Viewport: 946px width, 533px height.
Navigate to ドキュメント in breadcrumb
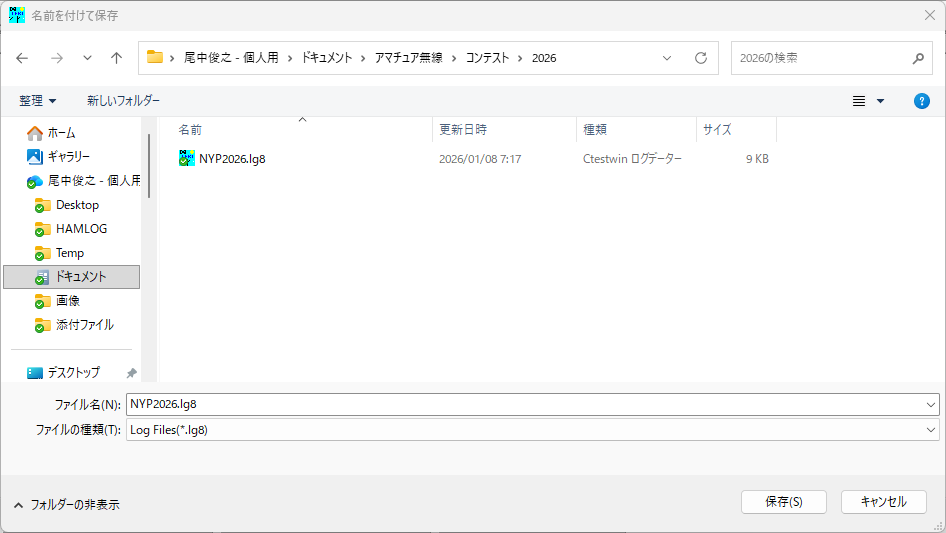click(326, 58)
